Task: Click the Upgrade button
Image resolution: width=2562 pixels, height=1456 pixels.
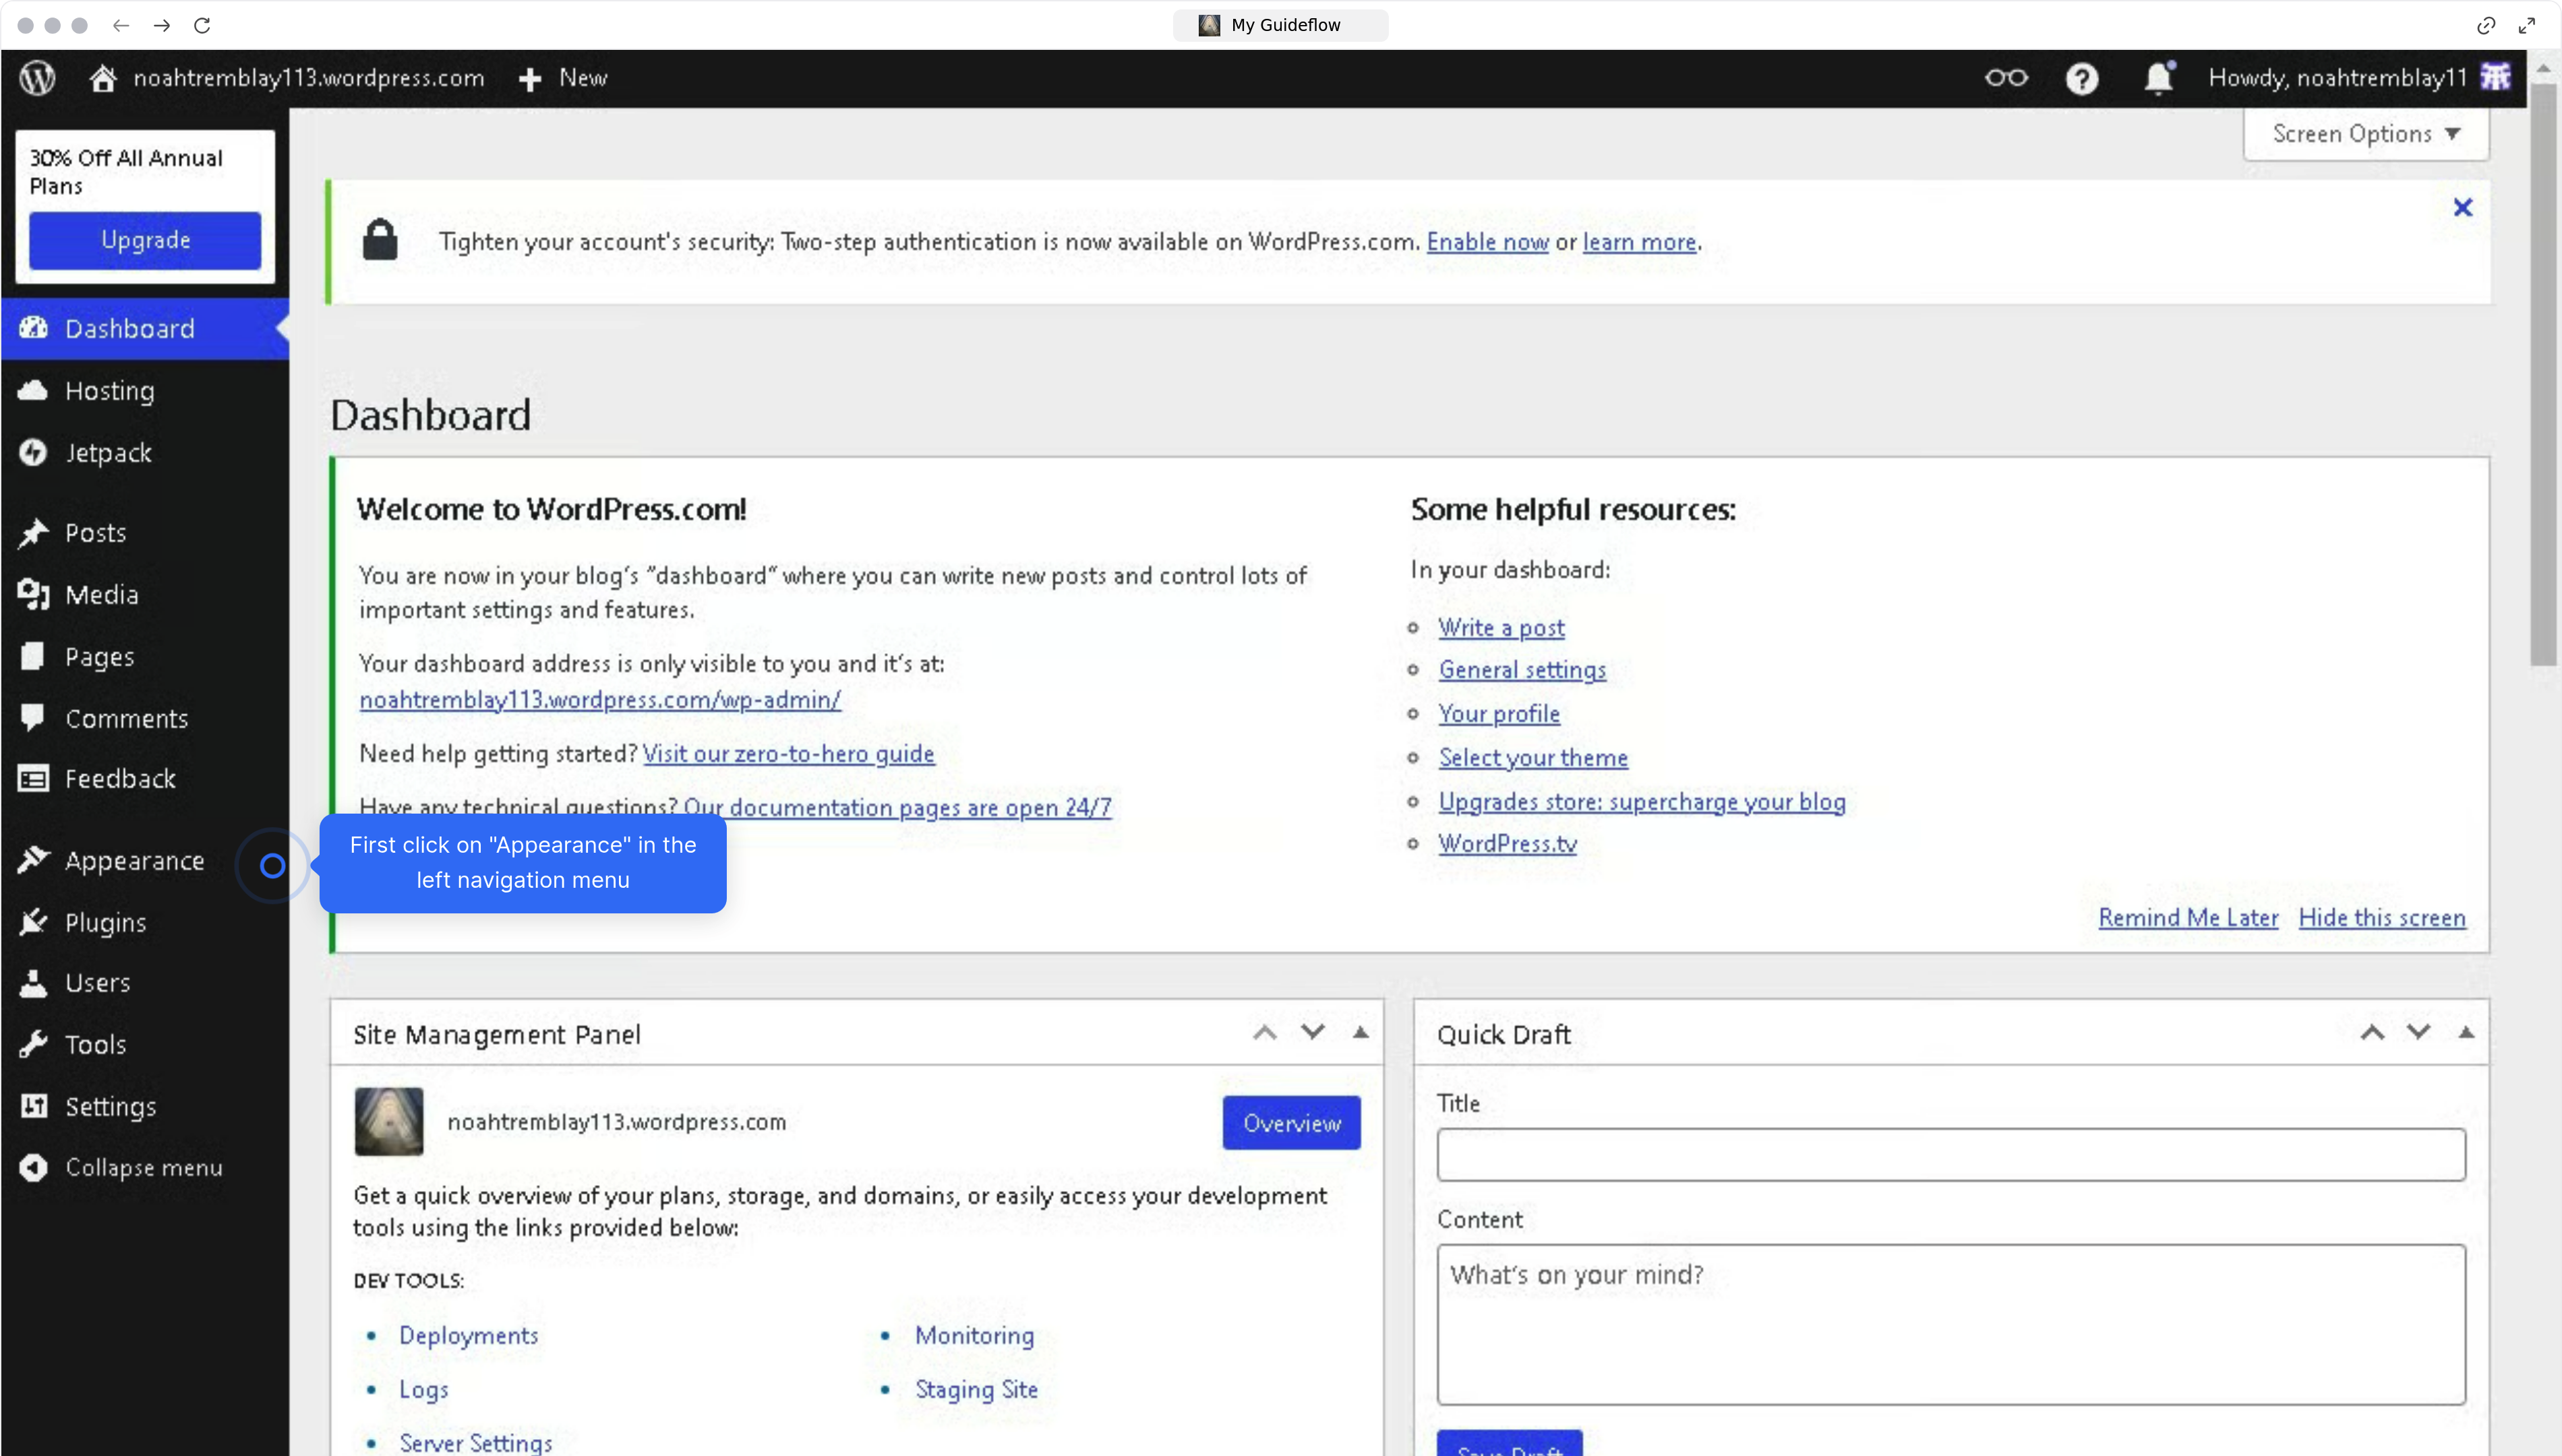Action: pos(145,240)
